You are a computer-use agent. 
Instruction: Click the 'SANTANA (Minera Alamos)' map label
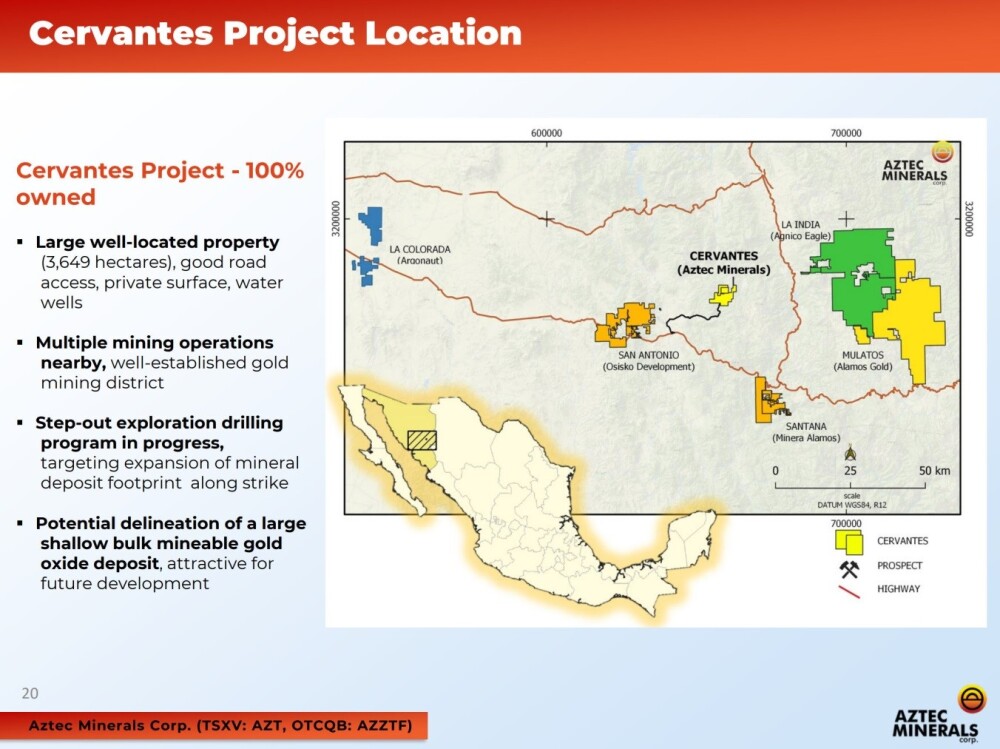click(806, 432)
